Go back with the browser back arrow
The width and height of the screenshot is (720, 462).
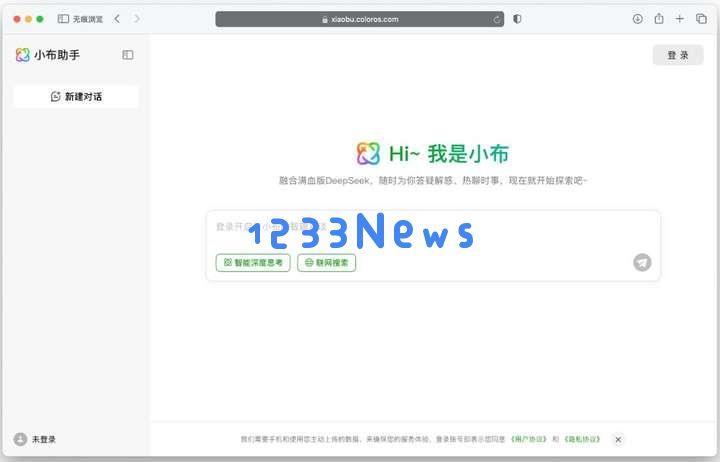117,19
